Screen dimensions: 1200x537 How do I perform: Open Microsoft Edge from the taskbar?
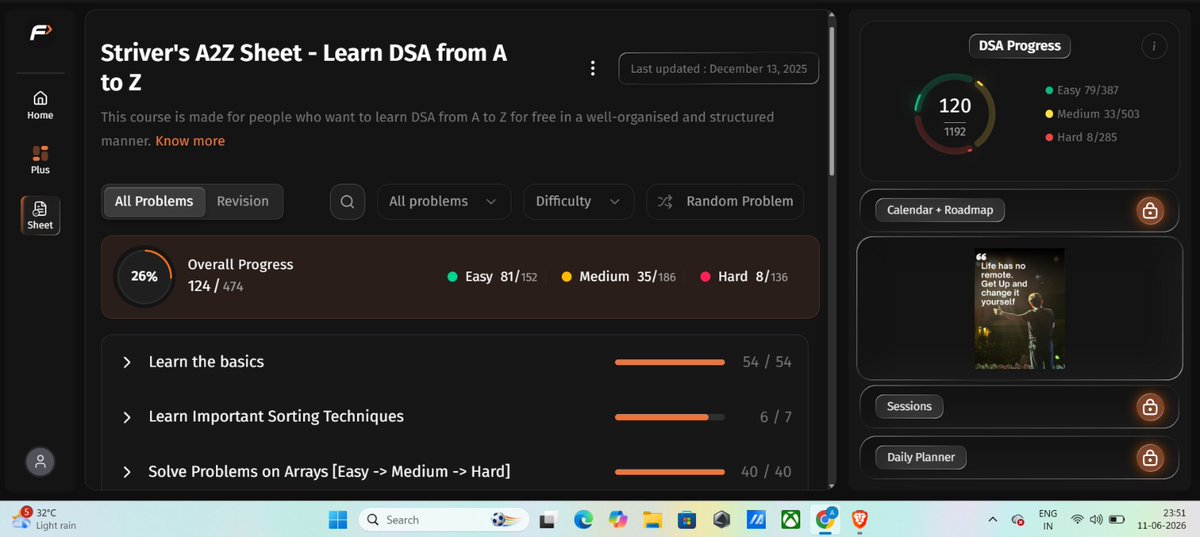(583, 520)
